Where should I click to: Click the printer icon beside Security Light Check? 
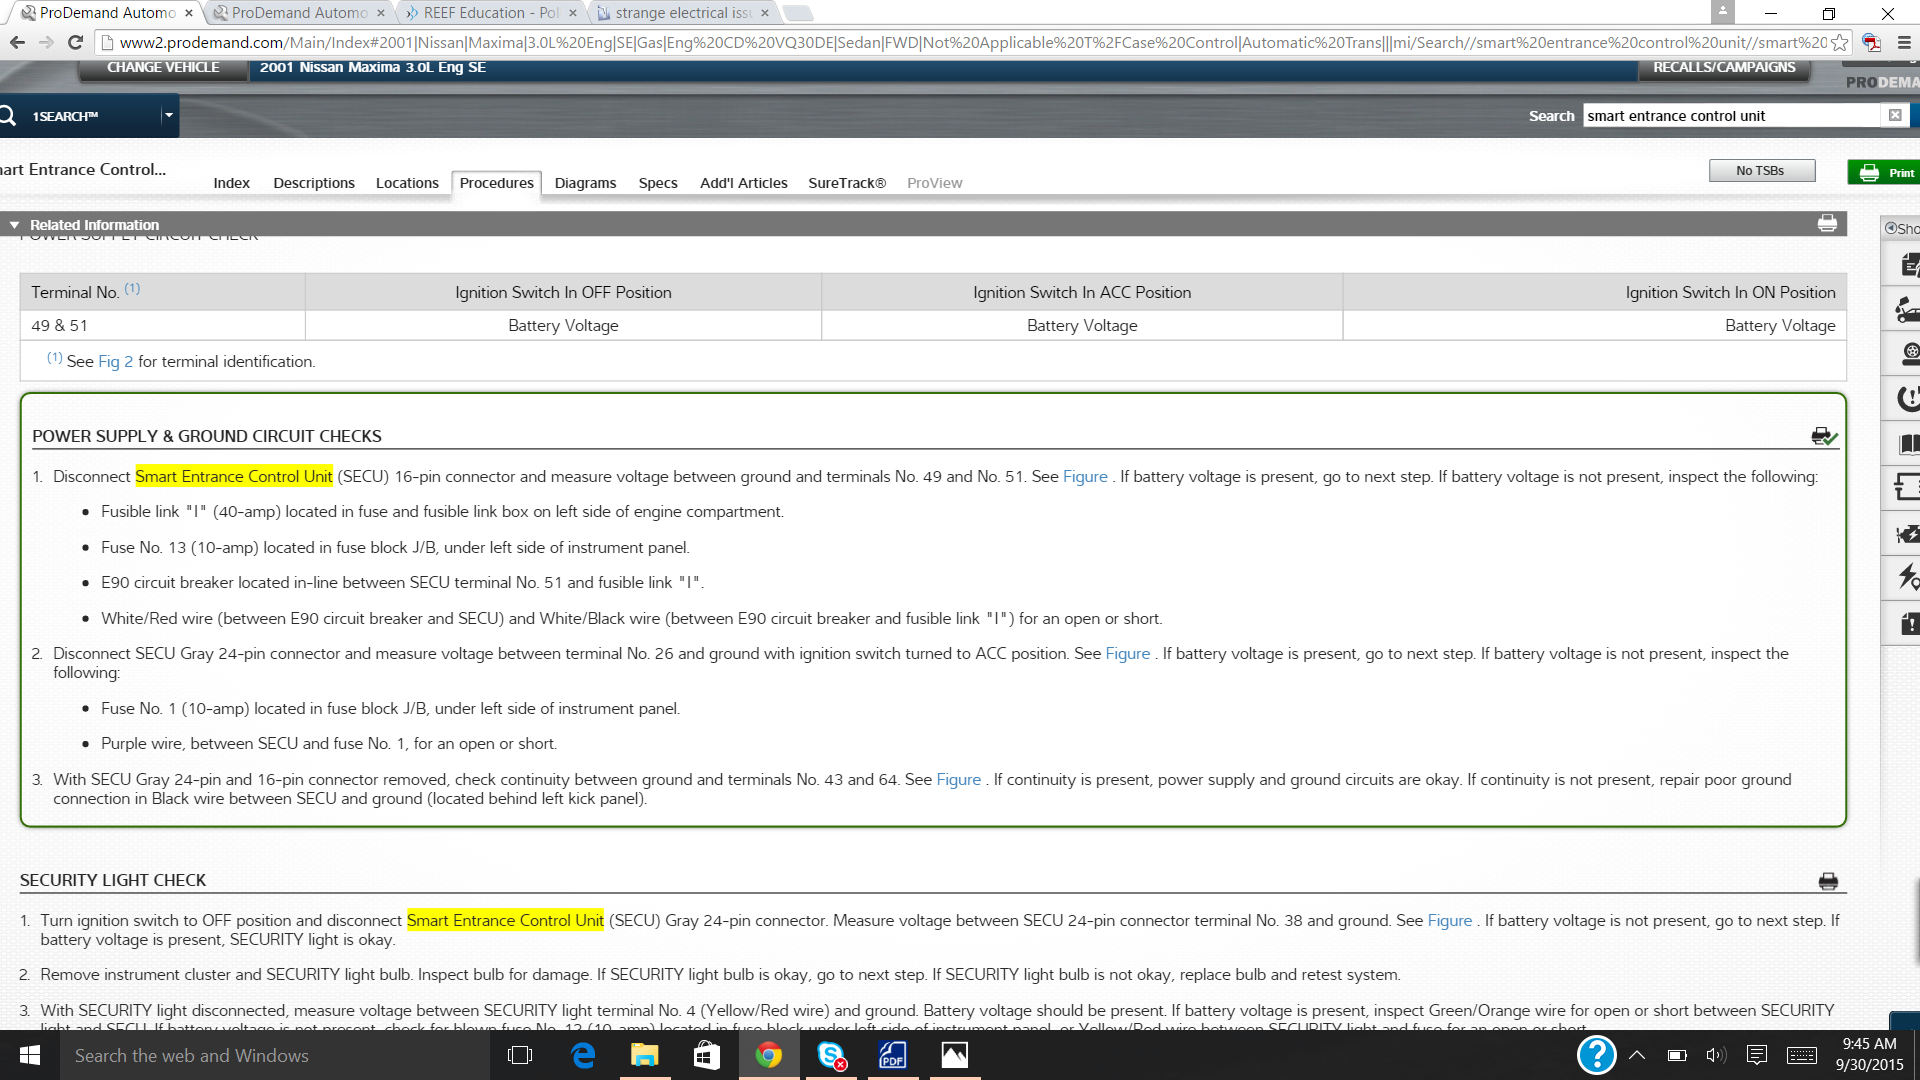point(1828,881)
